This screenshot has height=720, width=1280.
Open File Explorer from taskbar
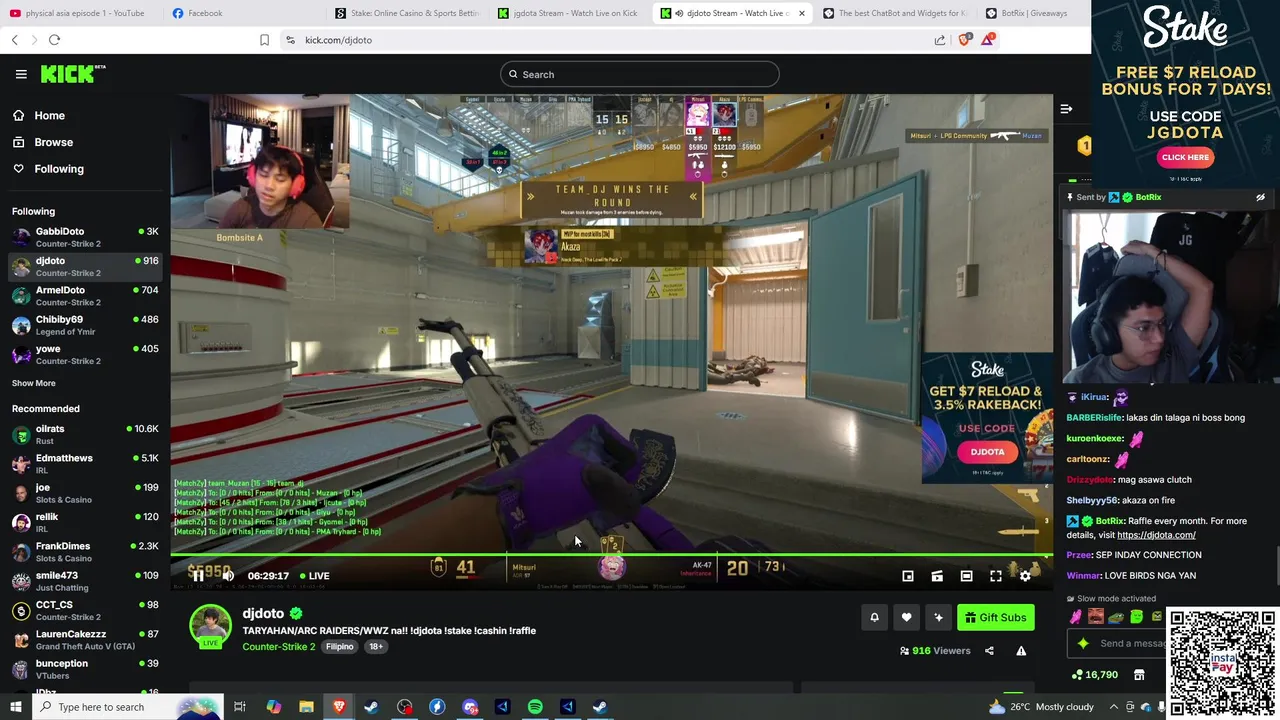306,707
